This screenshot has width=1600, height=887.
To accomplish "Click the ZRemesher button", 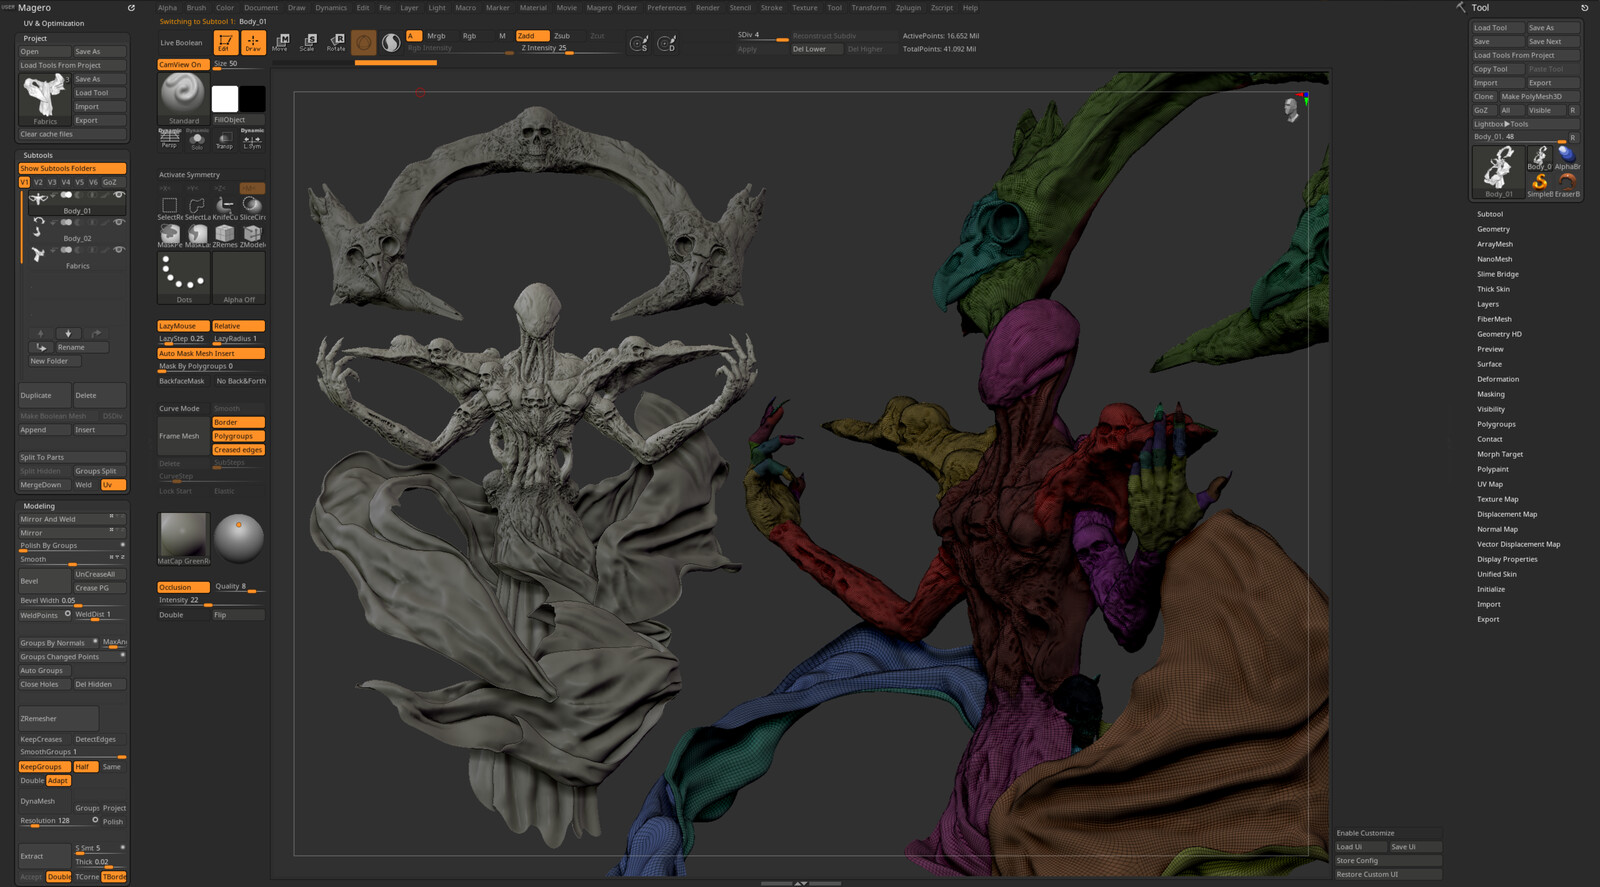I will pos(57,718).
